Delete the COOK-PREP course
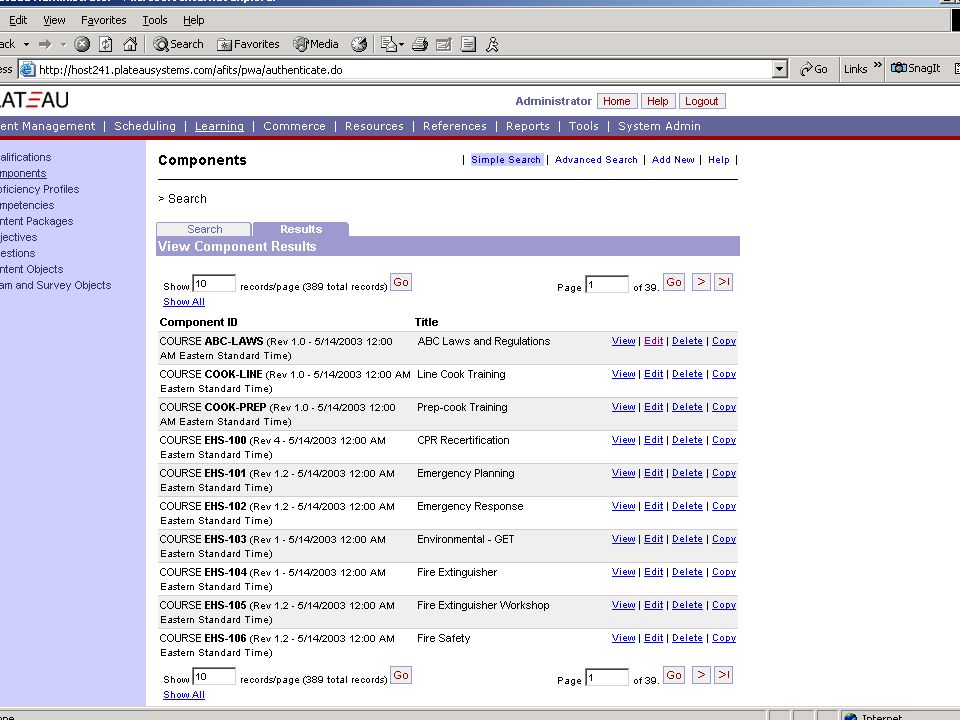The width and height of the screenshot is (960, 720). point(687,407)
